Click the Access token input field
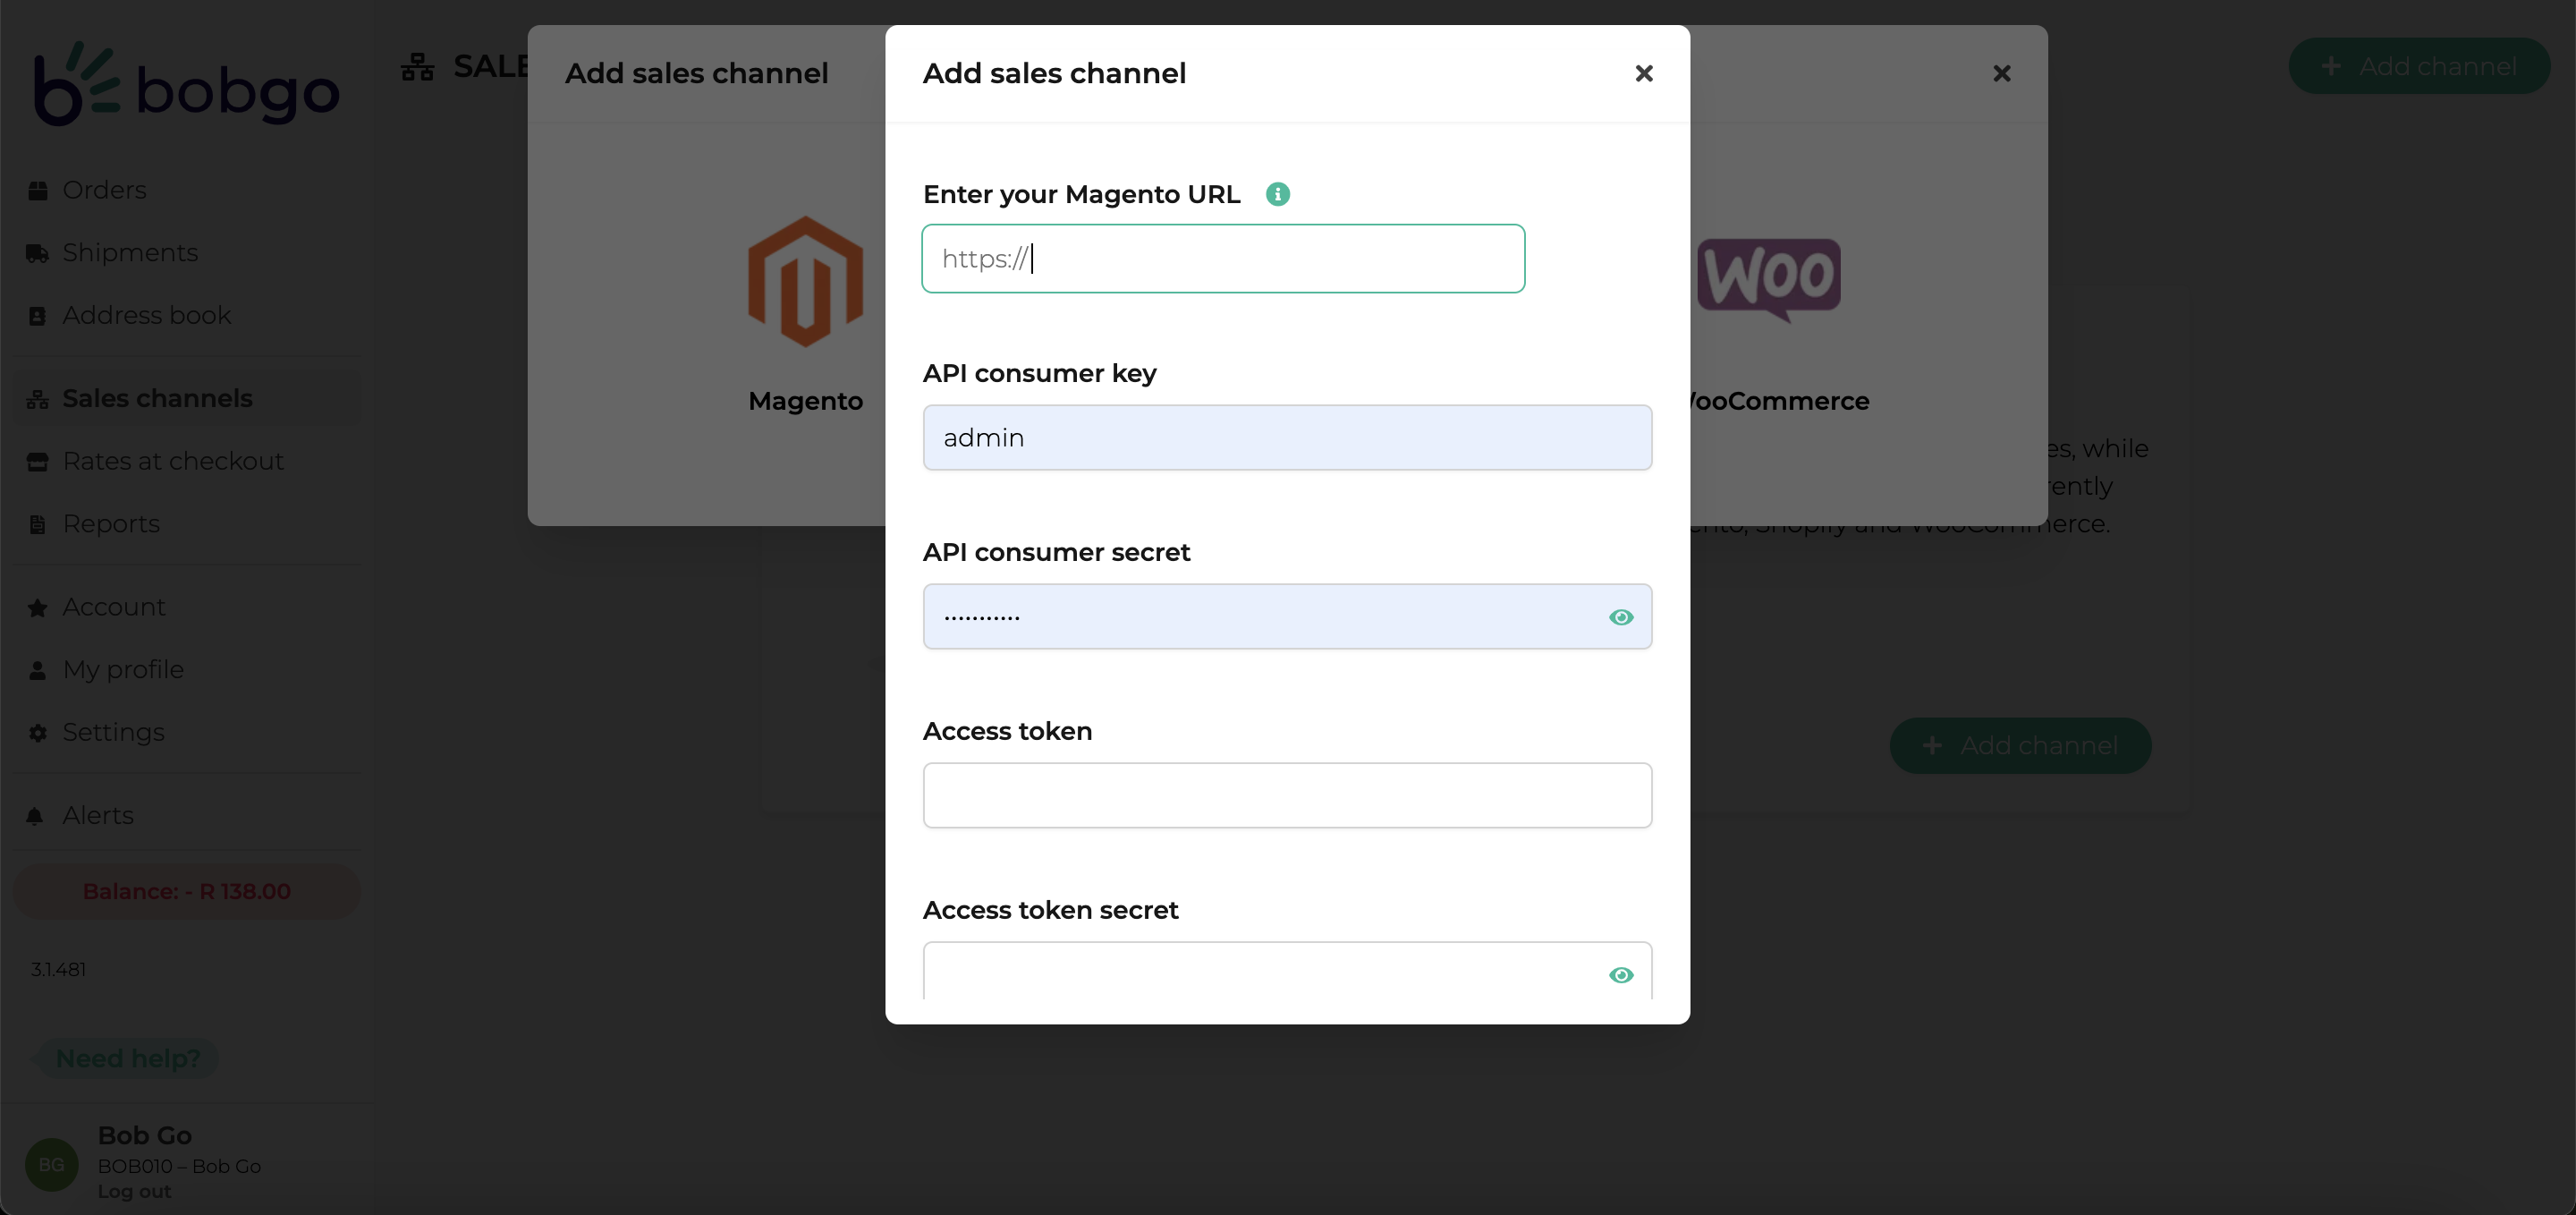The image size is (2576, 1215). pos(1287,796)
